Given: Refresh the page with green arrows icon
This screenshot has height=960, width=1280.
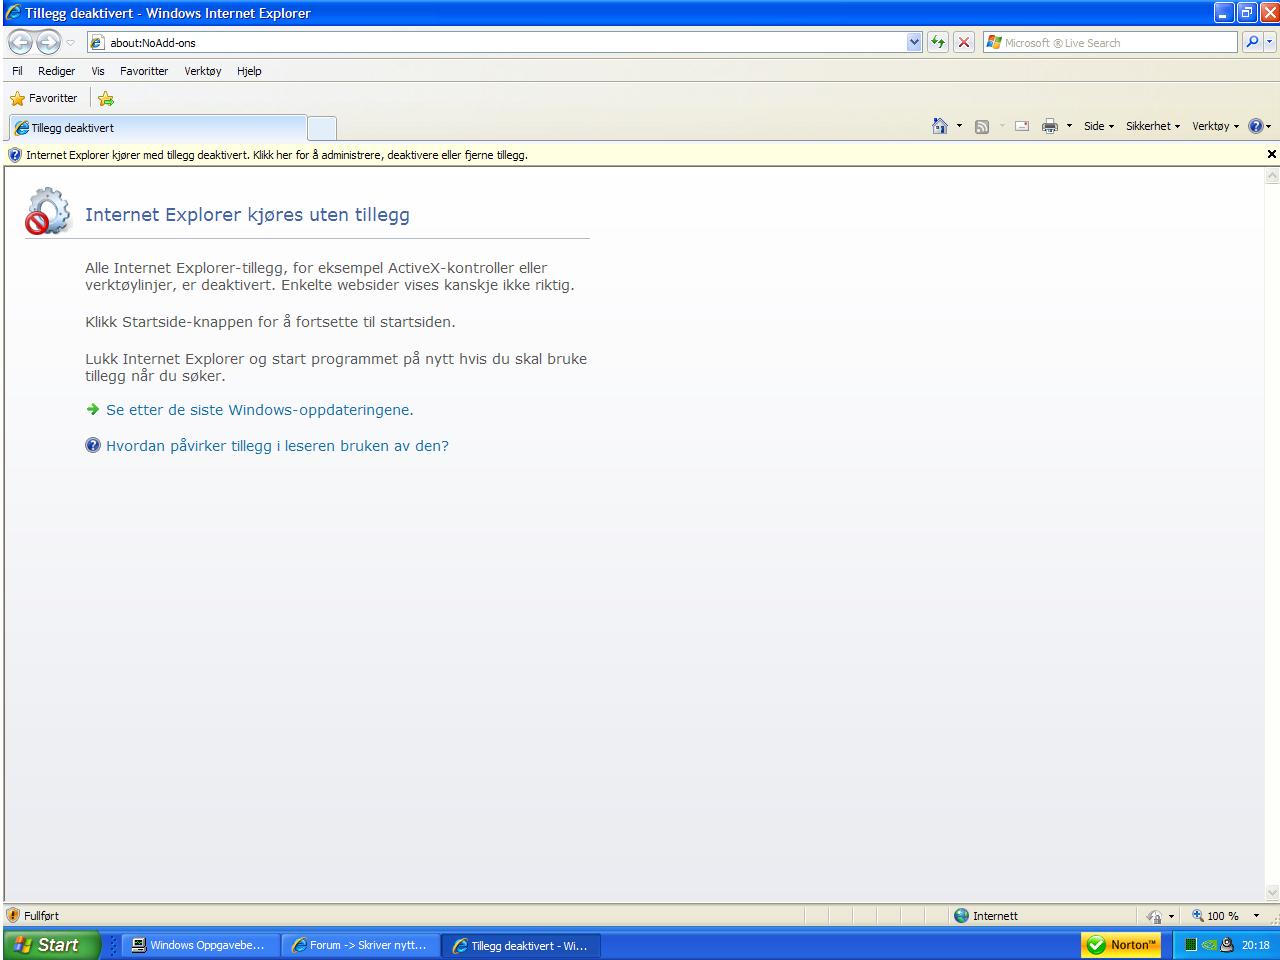Looking at the screenshot, I should [x=938, y=42].
